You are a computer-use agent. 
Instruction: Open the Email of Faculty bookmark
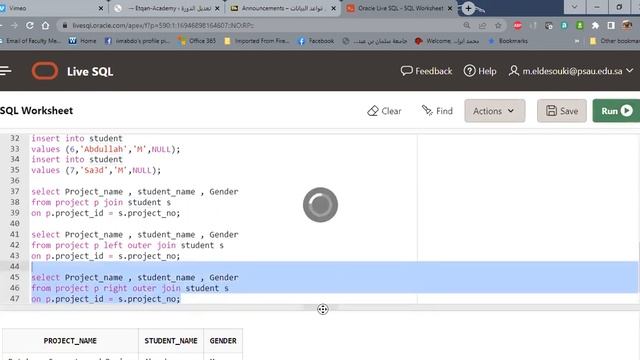[x=31, y=41]
